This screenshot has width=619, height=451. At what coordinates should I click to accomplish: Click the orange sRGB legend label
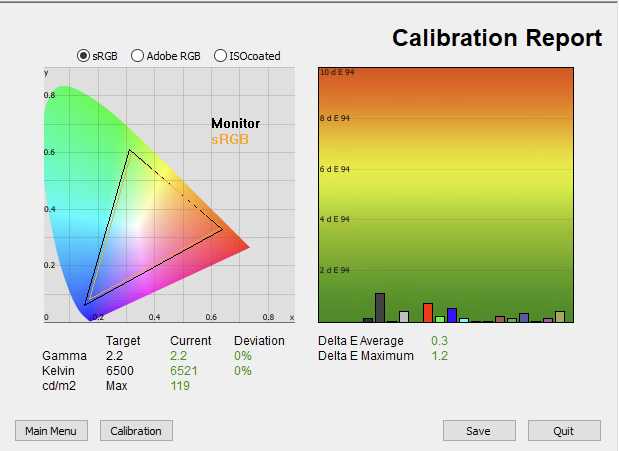point(230,139)
